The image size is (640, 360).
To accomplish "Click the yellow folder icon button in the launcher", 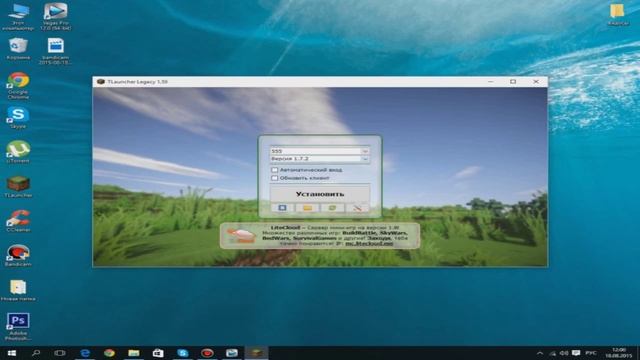I will coord(307,208).
